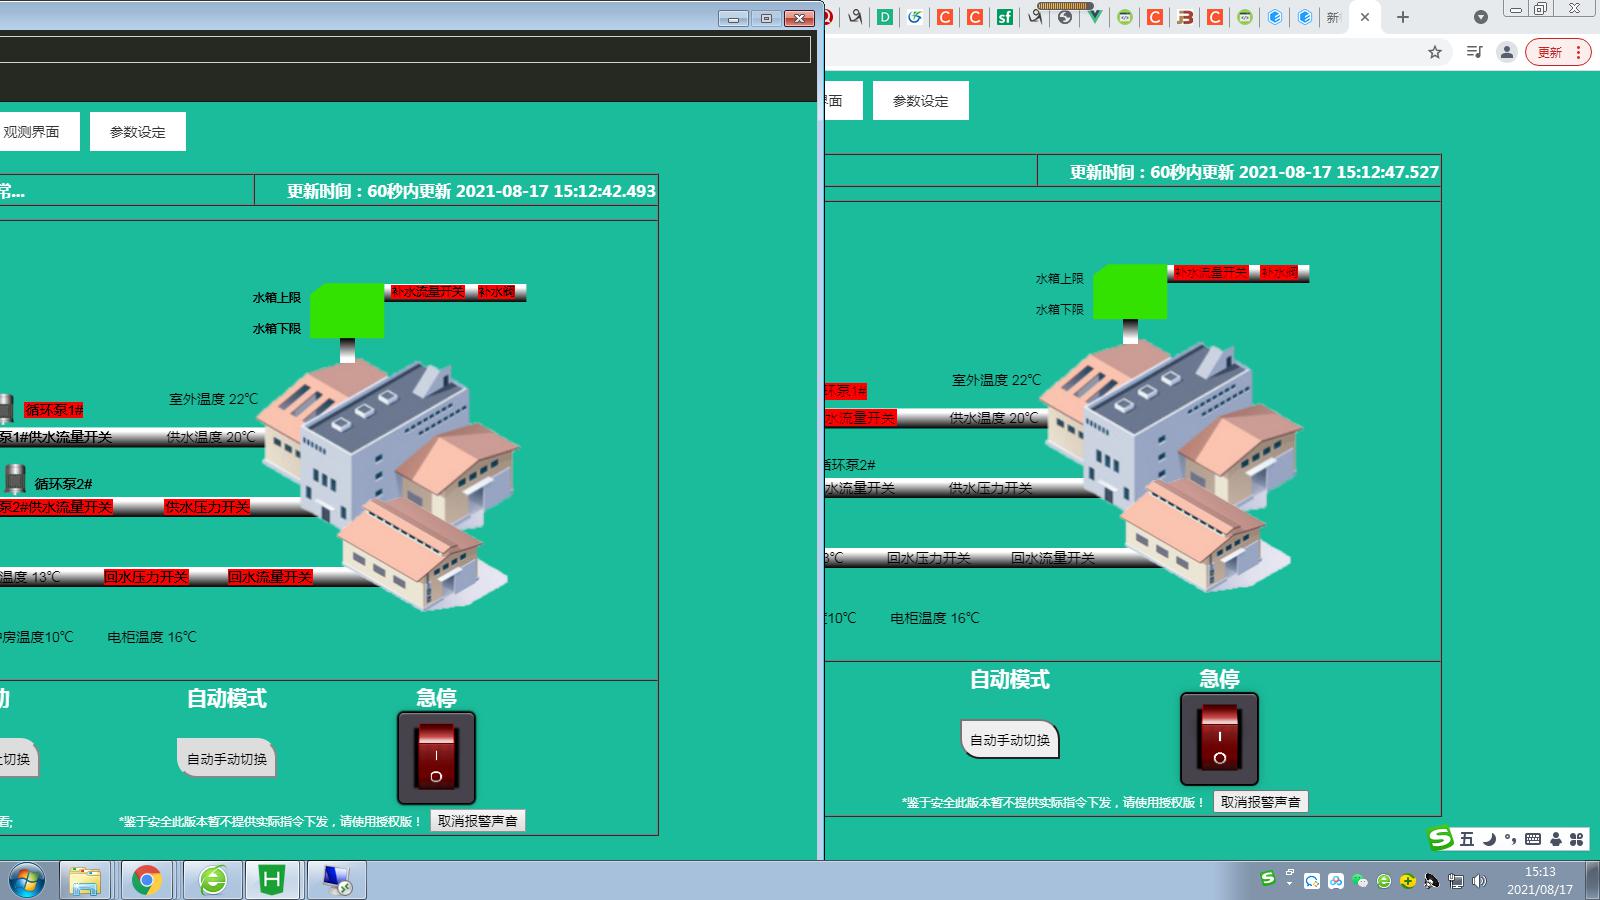Click the WeChat tray icon

(x=1360, y=881)
